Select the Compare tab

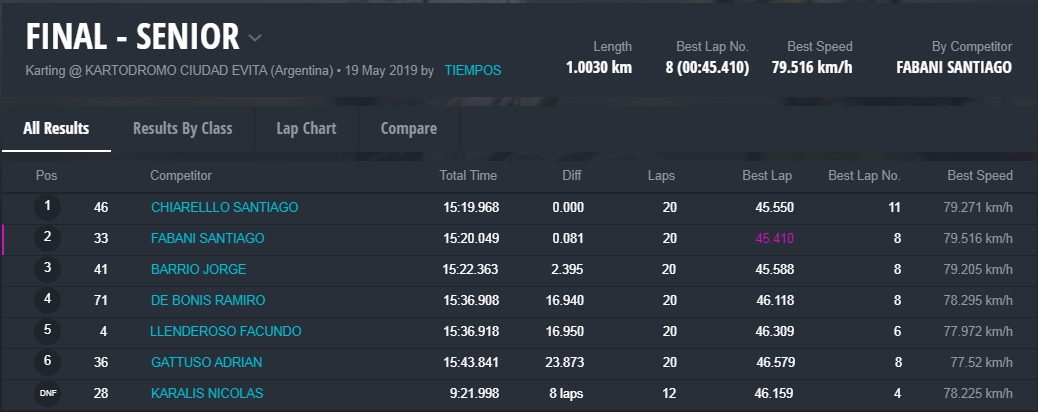(x=409, y=129)
